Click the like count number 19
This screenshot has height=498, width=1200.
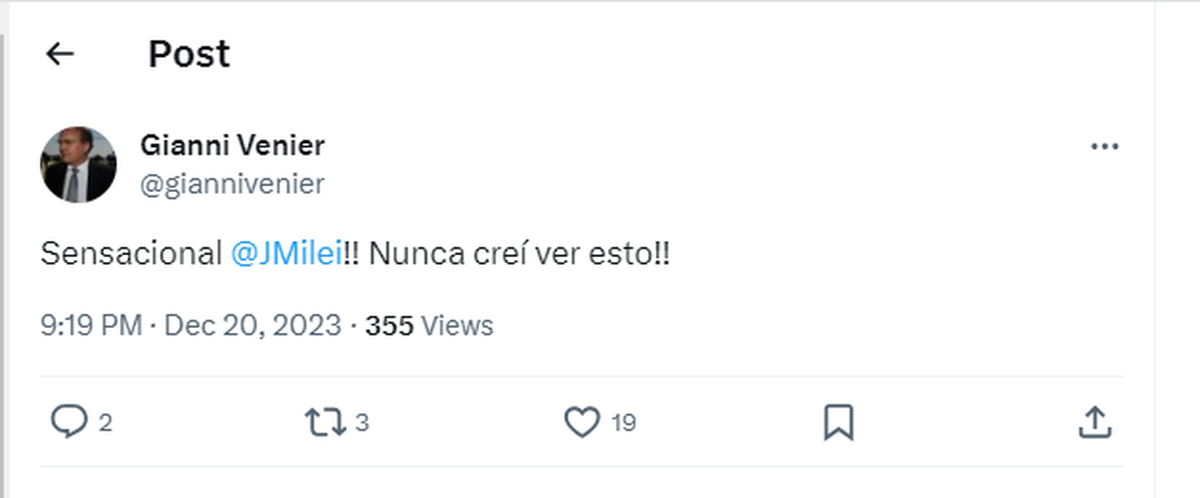click(x=624, y=423)
